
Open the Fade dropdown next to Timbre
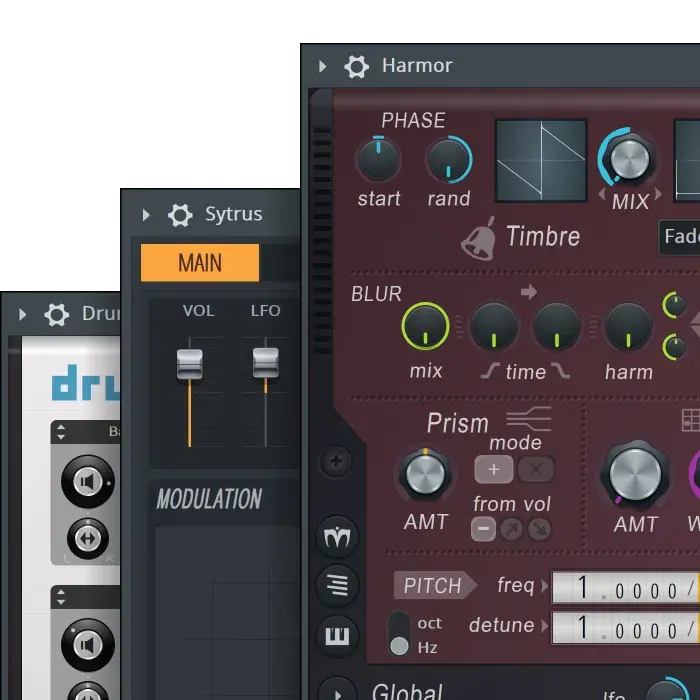point(679,237)
